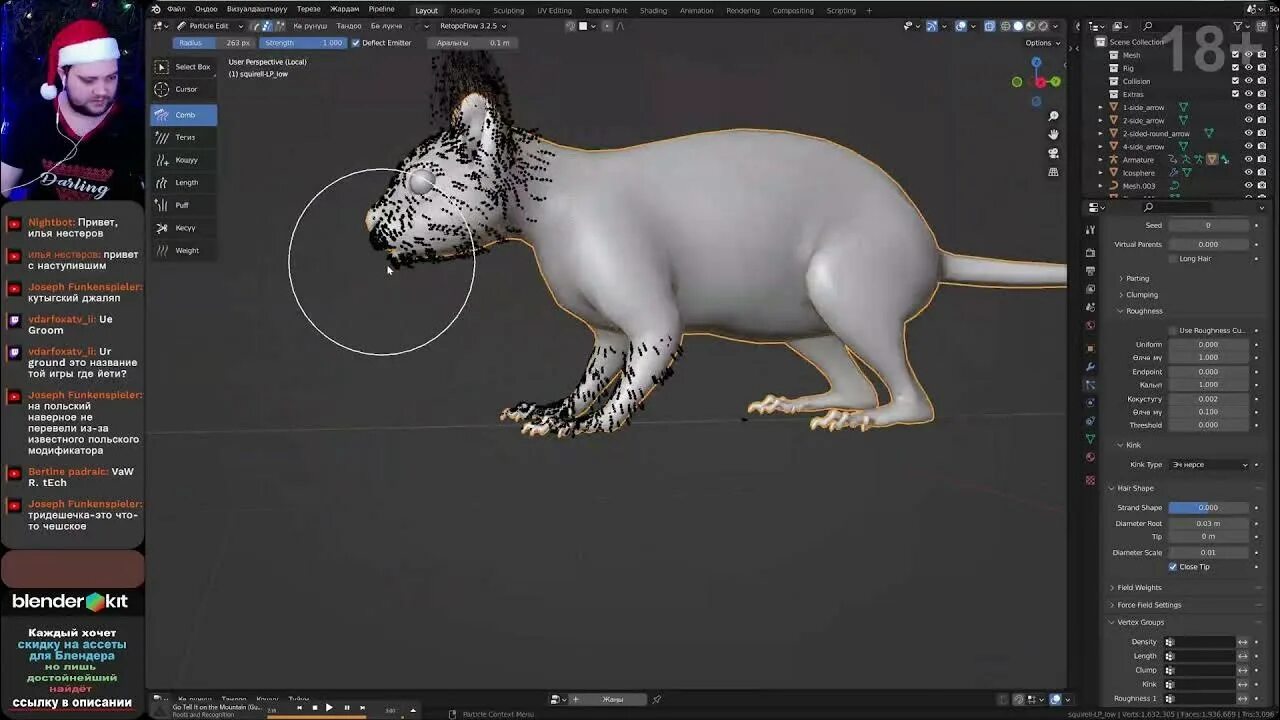Open the viewport Options button
The image size is (1280, 720).
pos(1042,43)
